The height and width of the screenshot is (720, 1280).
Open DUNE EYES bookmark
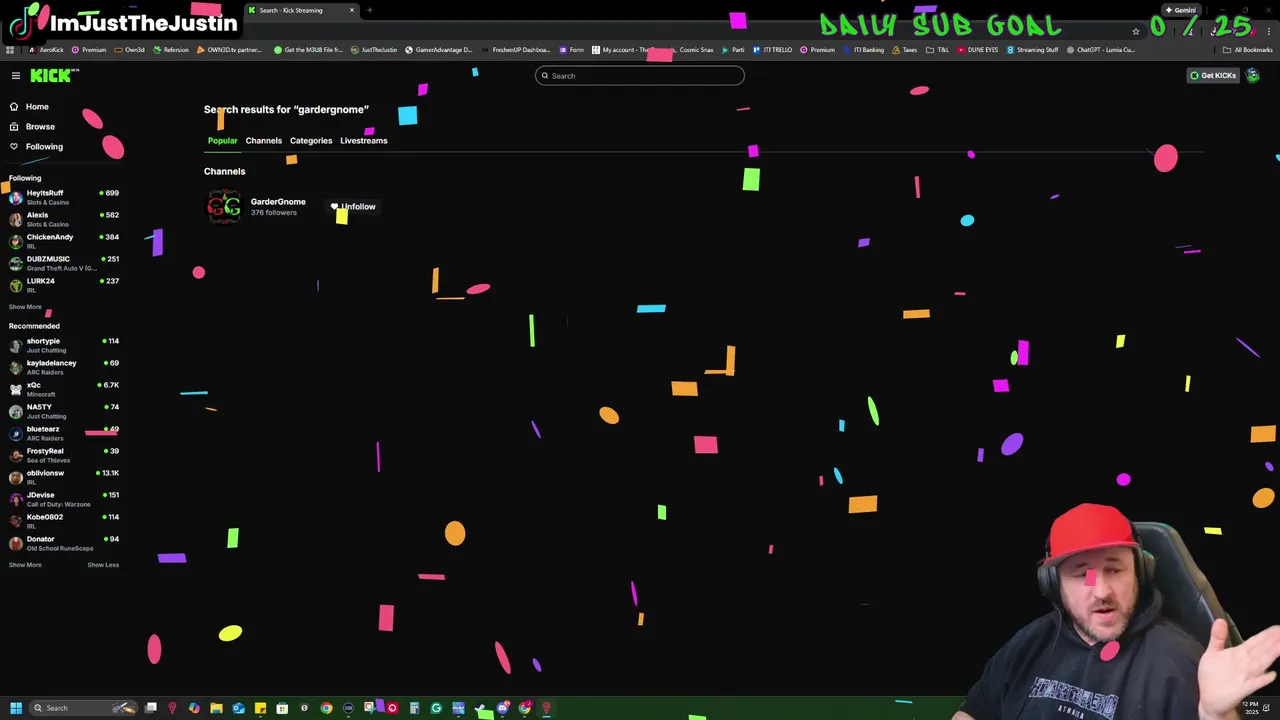(977, 50)
